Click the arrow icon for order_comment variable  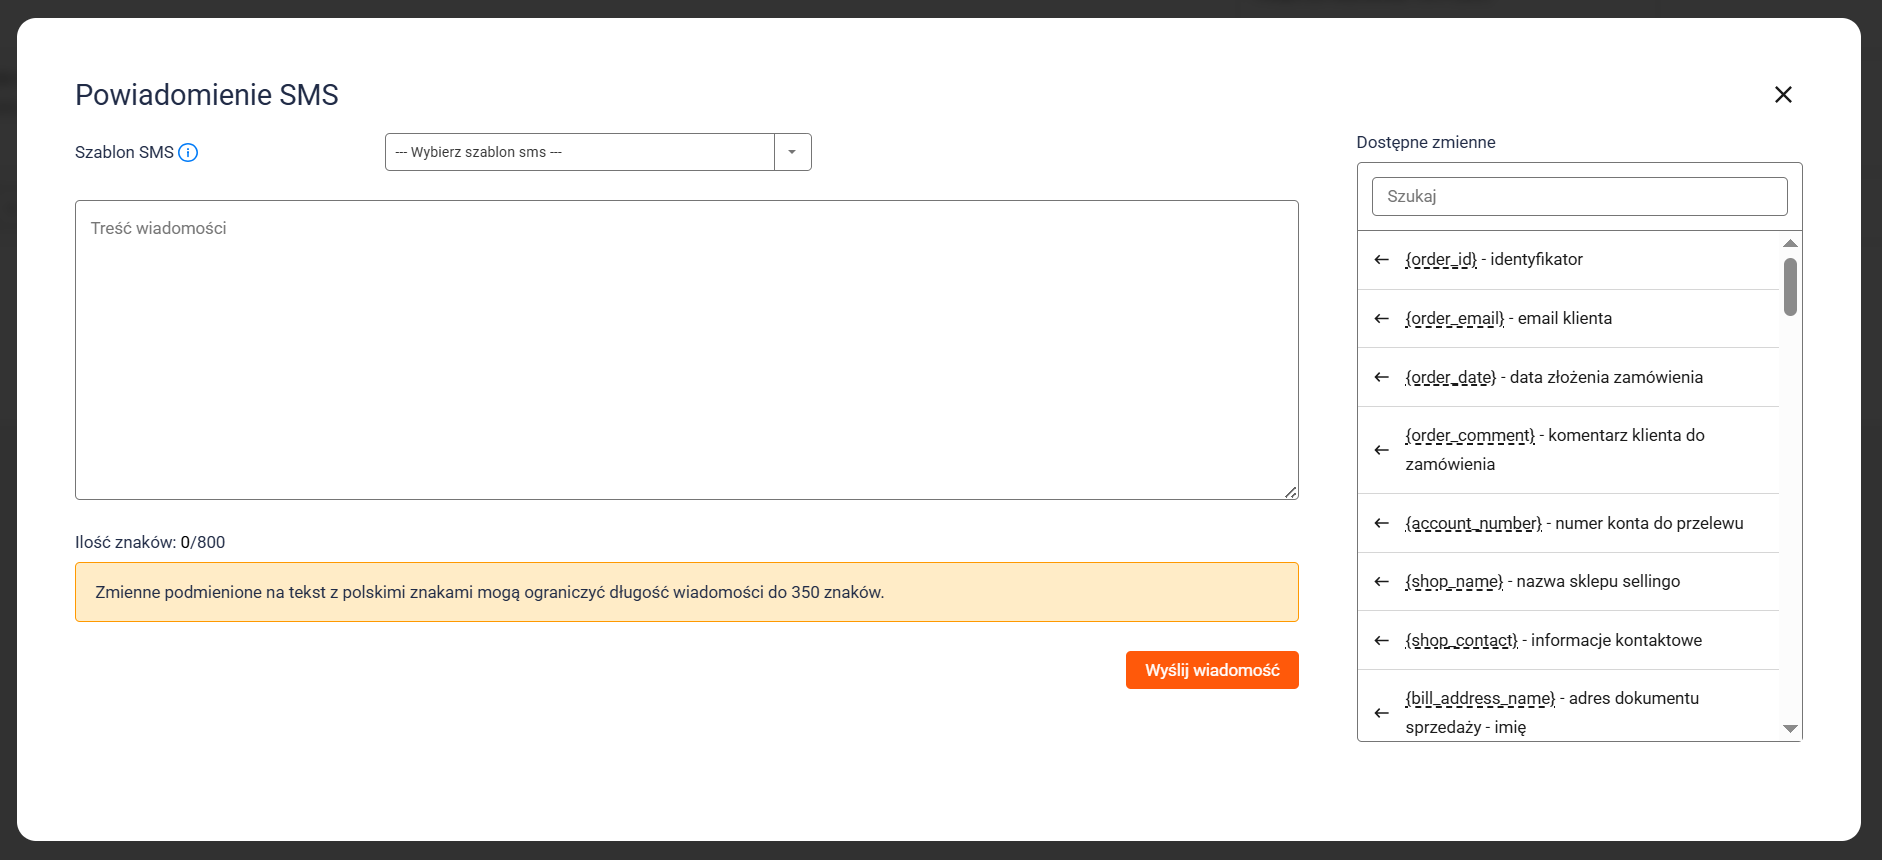coord(1381,450)
